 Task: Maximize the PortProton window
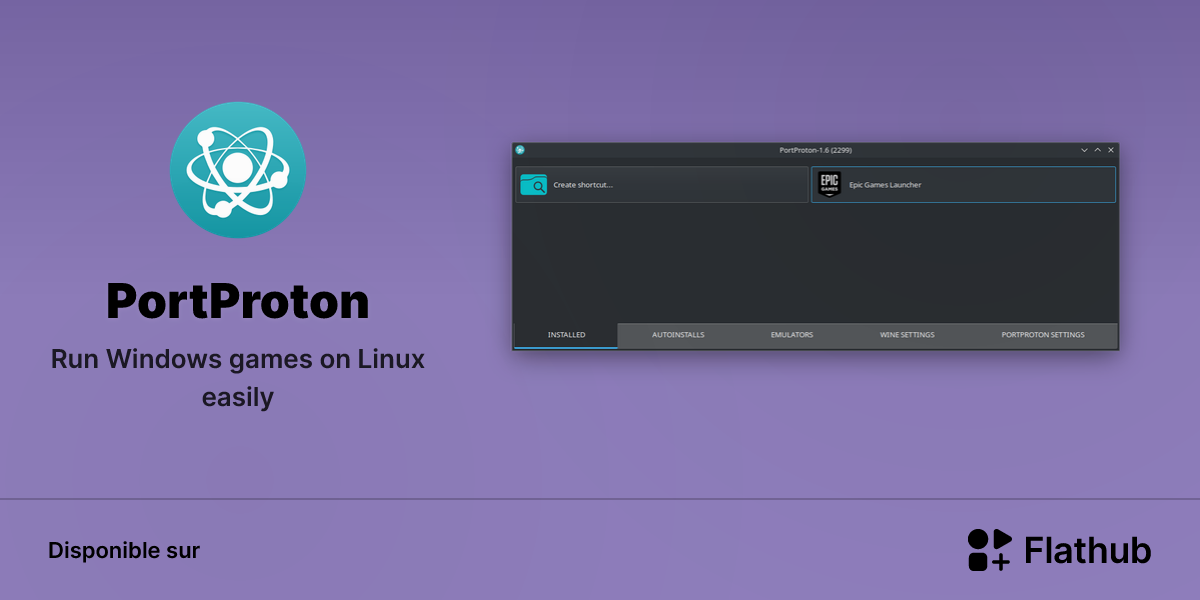coord(1097,150)
